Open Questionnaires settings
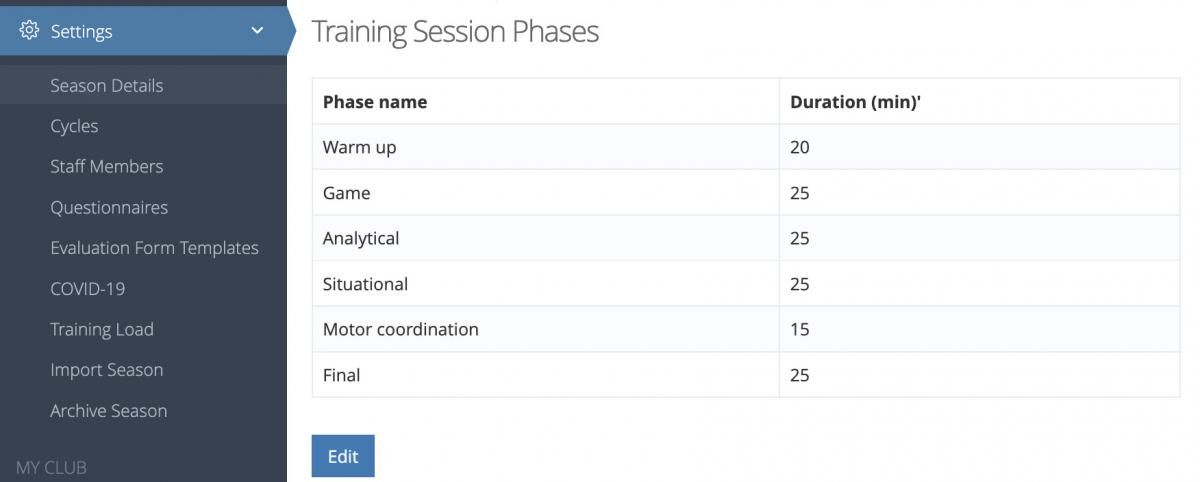 [109, 208]
